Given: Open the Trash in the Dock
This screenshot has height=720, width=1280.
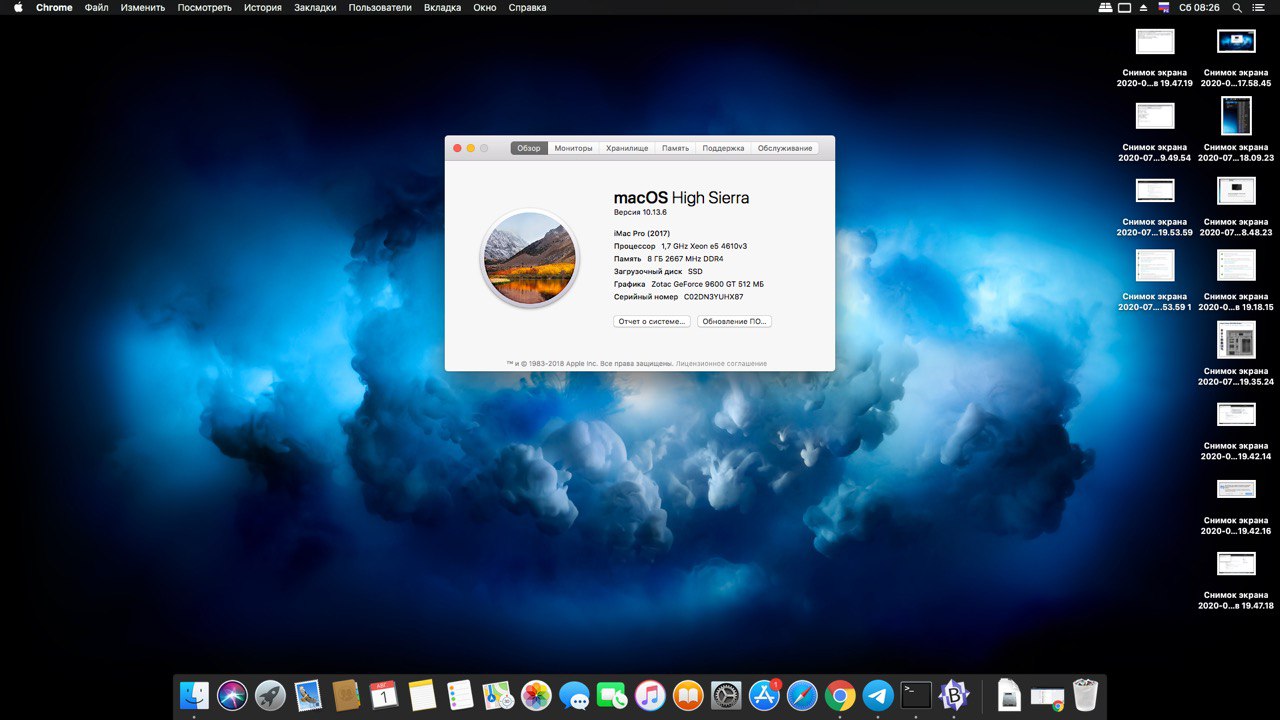Looking at the screenshot, I should pyautogui.click(x=1085, y=695).
